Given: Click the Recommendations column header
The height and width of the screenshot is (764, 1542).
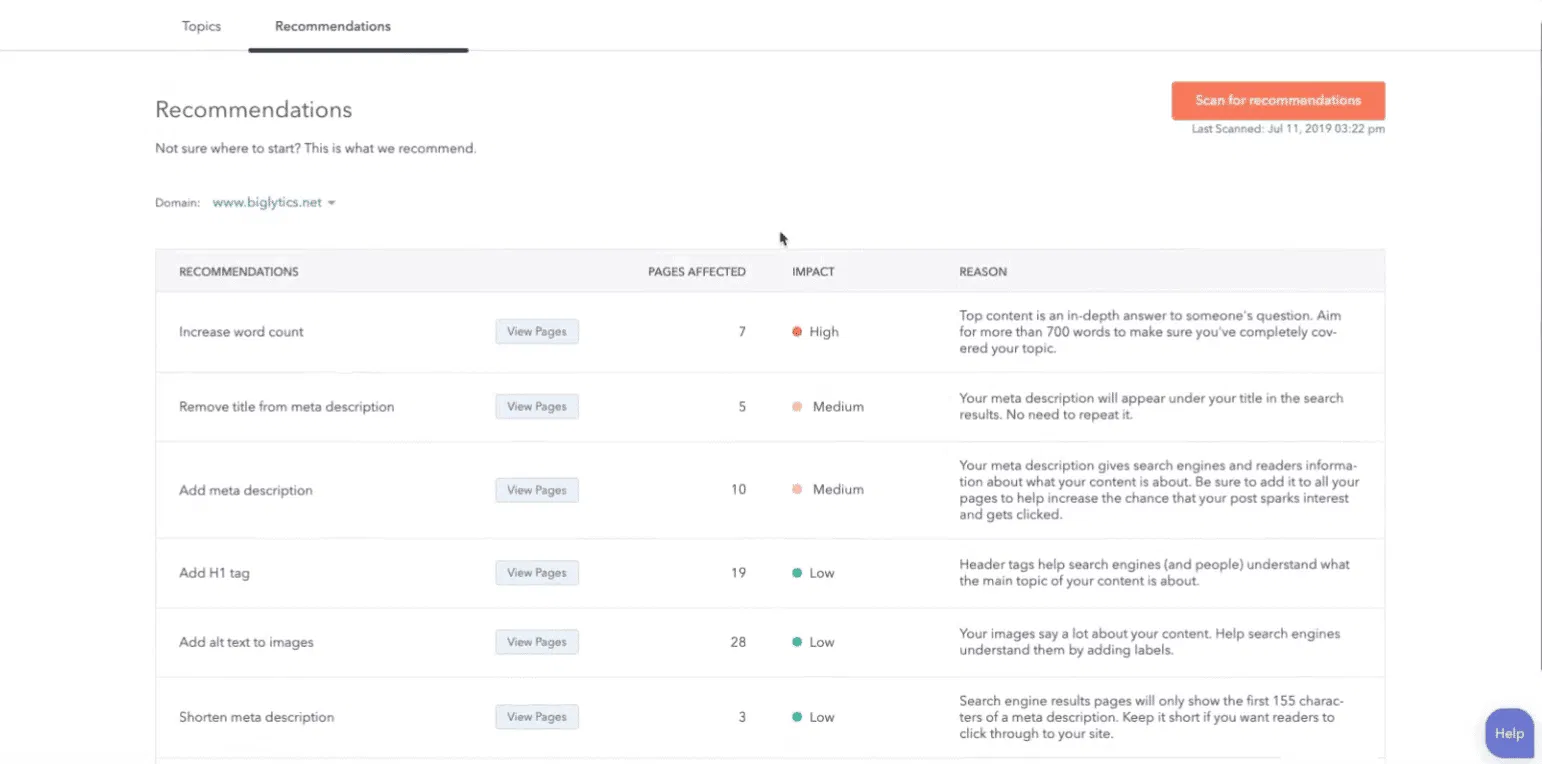Looking at the screenshot, I should click(x=238, y=272).
